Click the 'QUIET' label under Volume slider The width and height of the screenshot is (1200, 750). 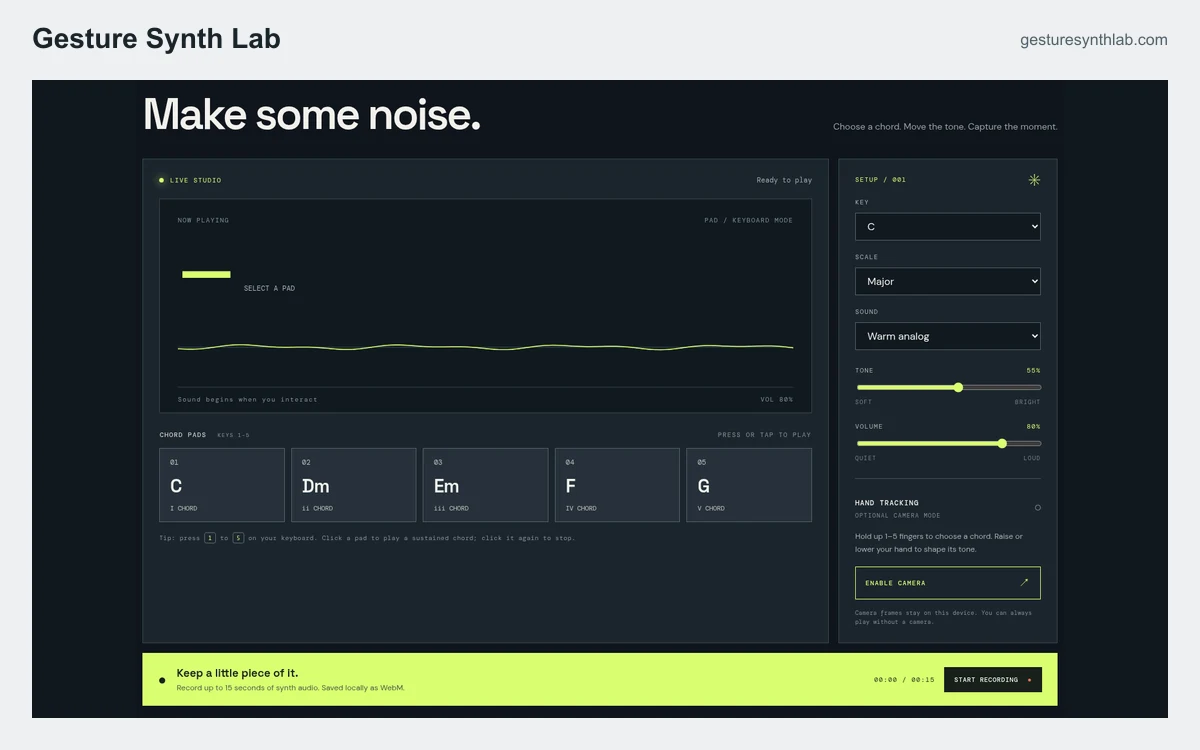[x=866, y=458]
